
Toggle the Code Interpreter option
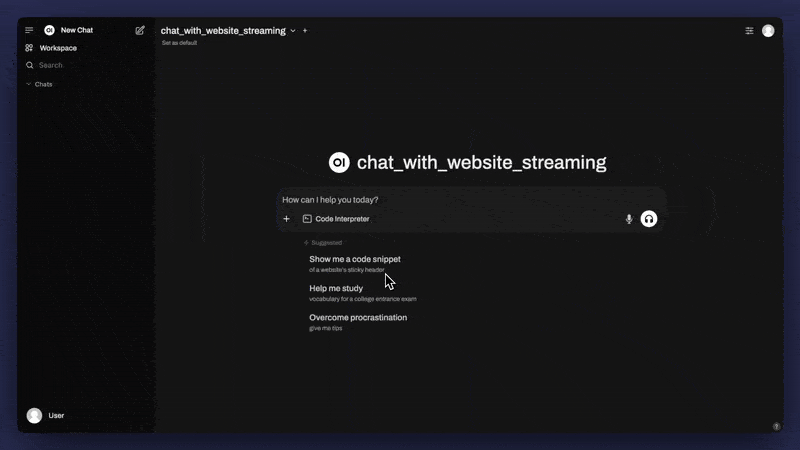[x=336, y=219]
